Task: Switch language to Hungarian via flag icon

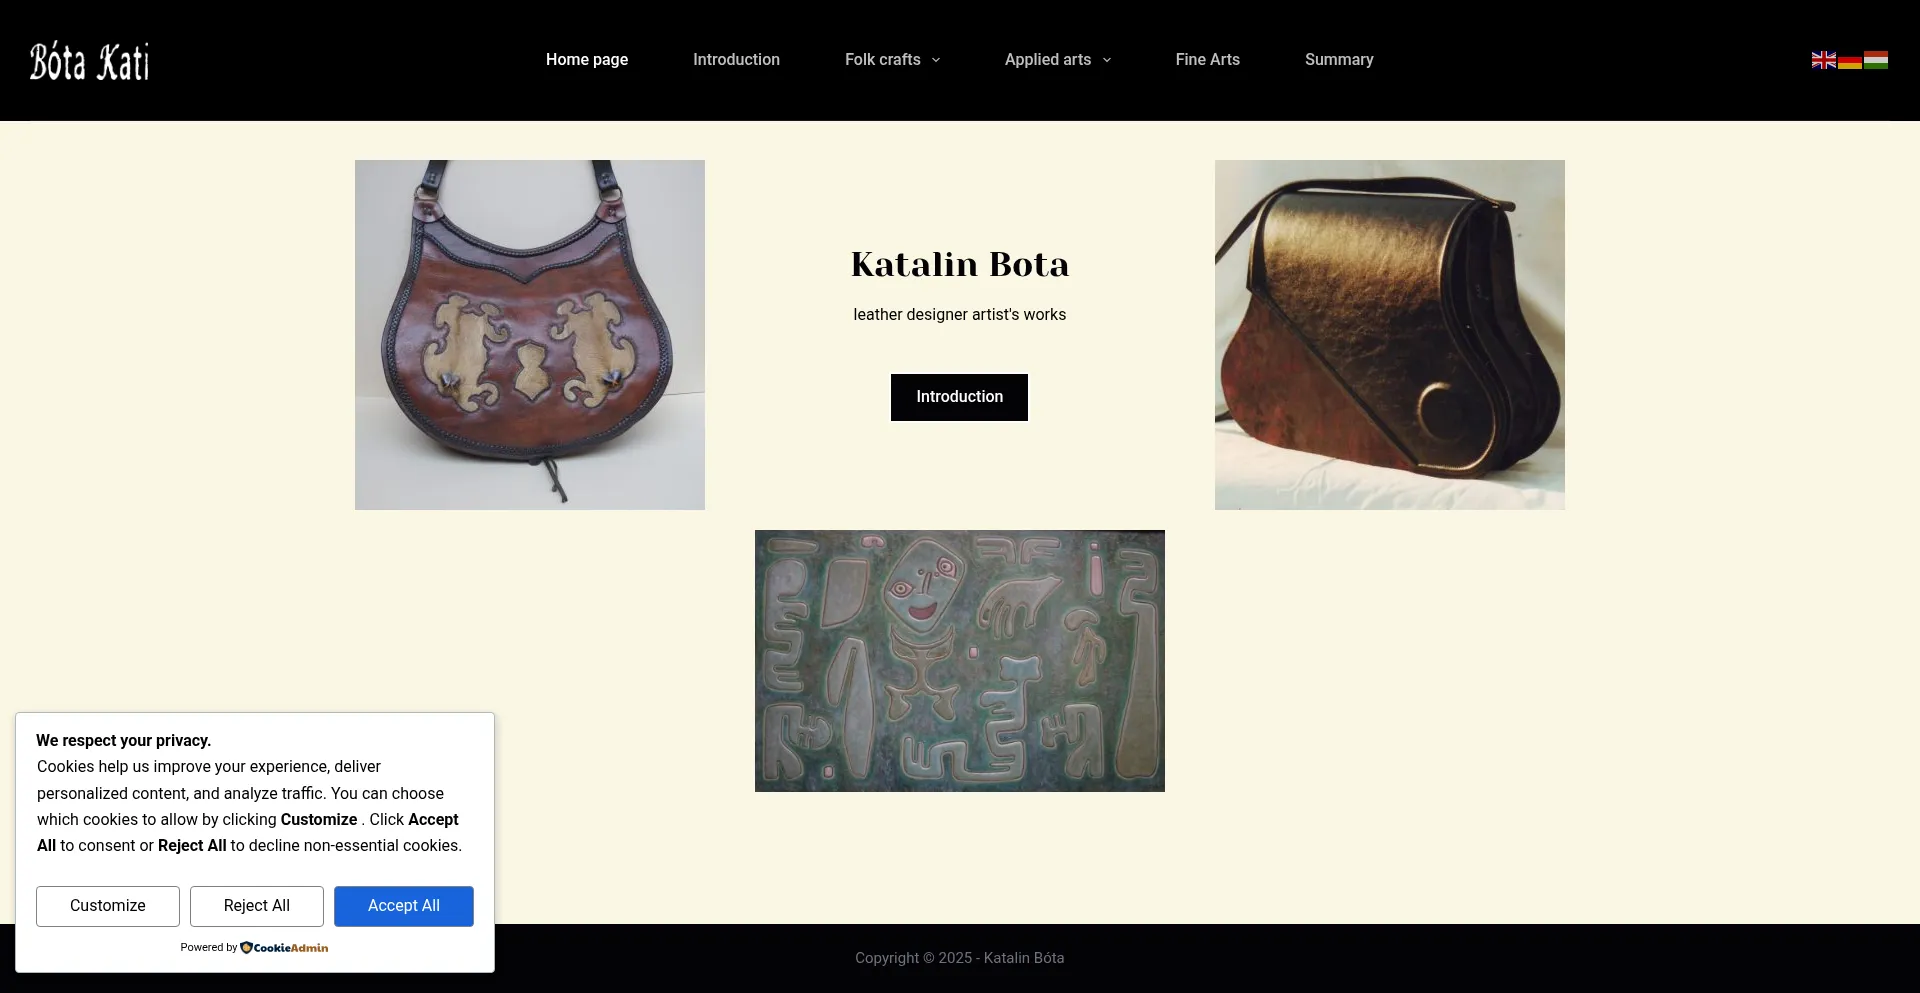Action: (x=1876, y=60)
